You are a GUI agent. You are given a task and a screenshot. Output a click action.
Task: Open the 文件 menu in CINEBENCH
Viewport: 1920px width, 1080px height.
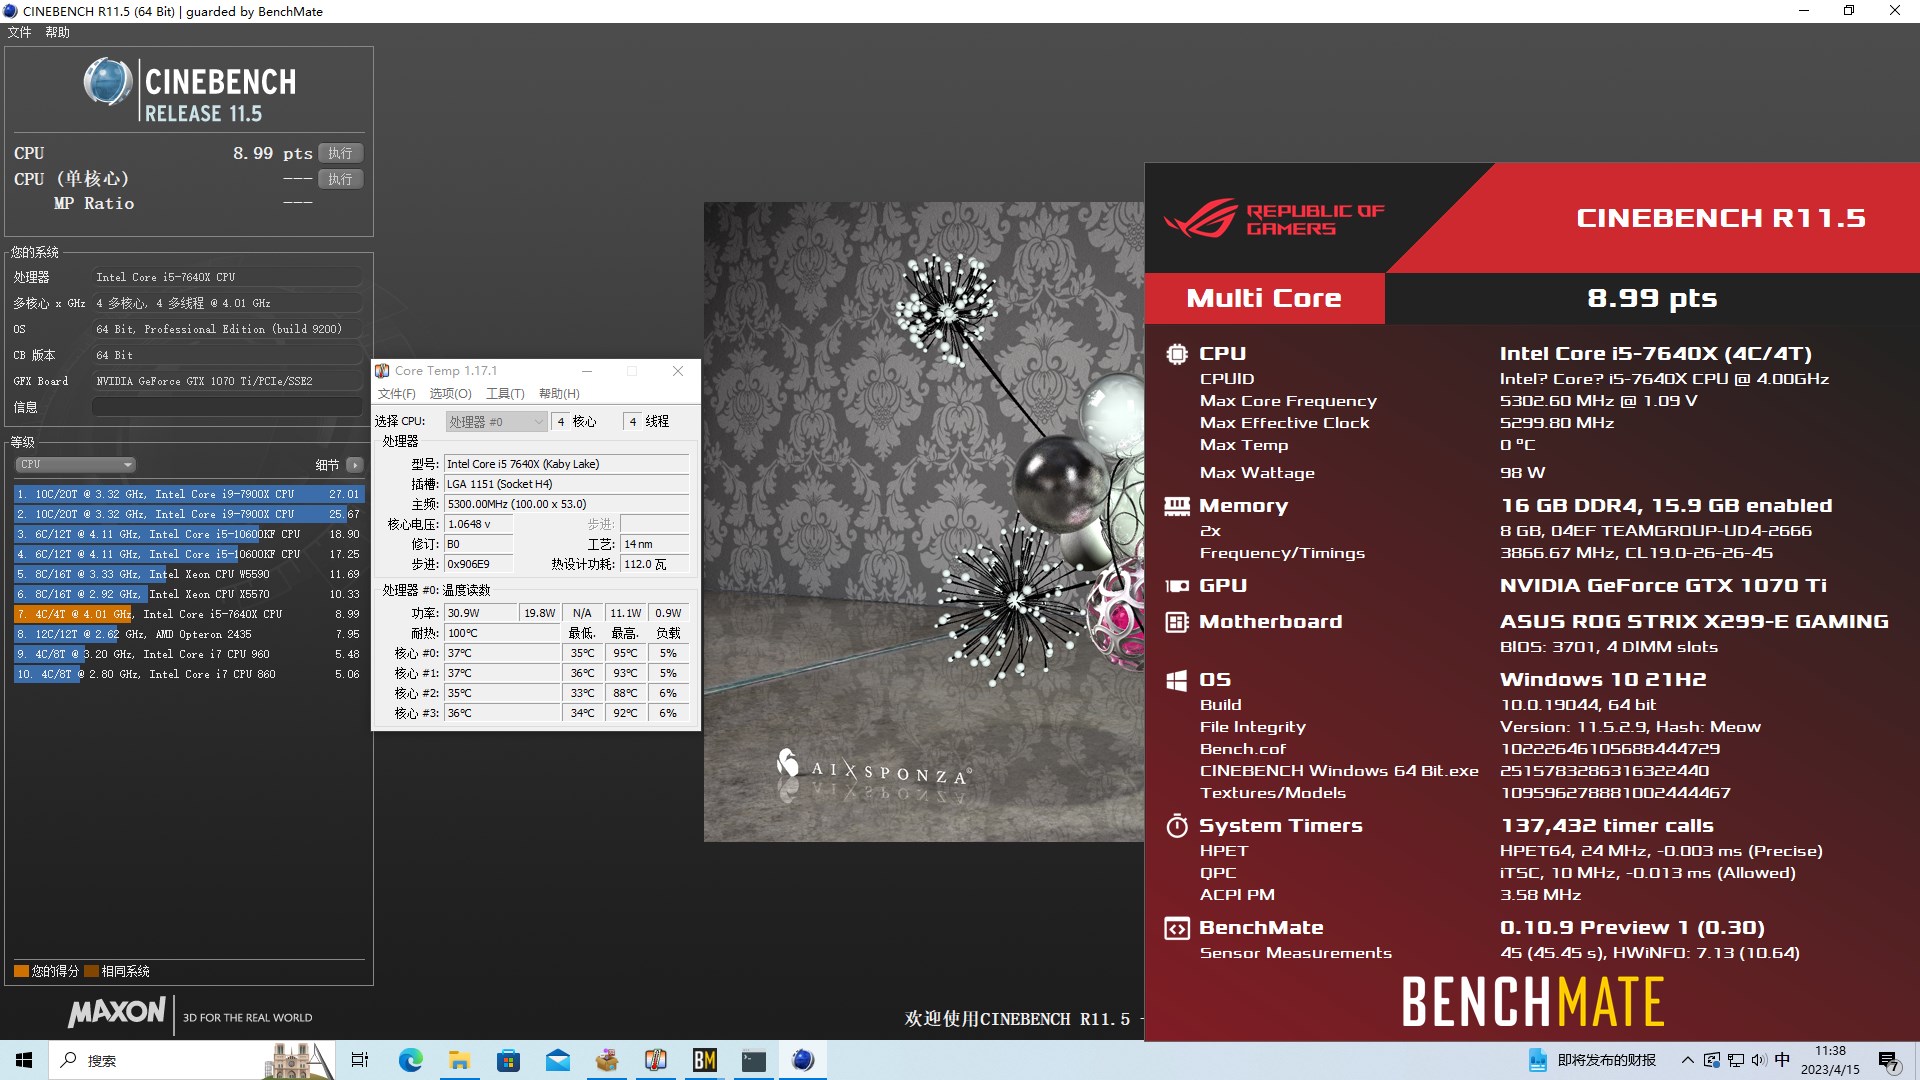(x=19, y=32)
